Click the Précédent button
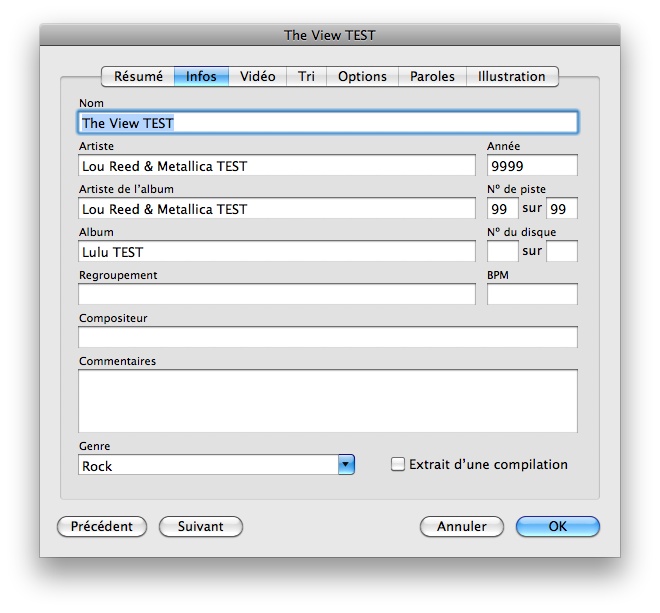The width and height of the screenshot is (660, 613). tap(102, 527)
